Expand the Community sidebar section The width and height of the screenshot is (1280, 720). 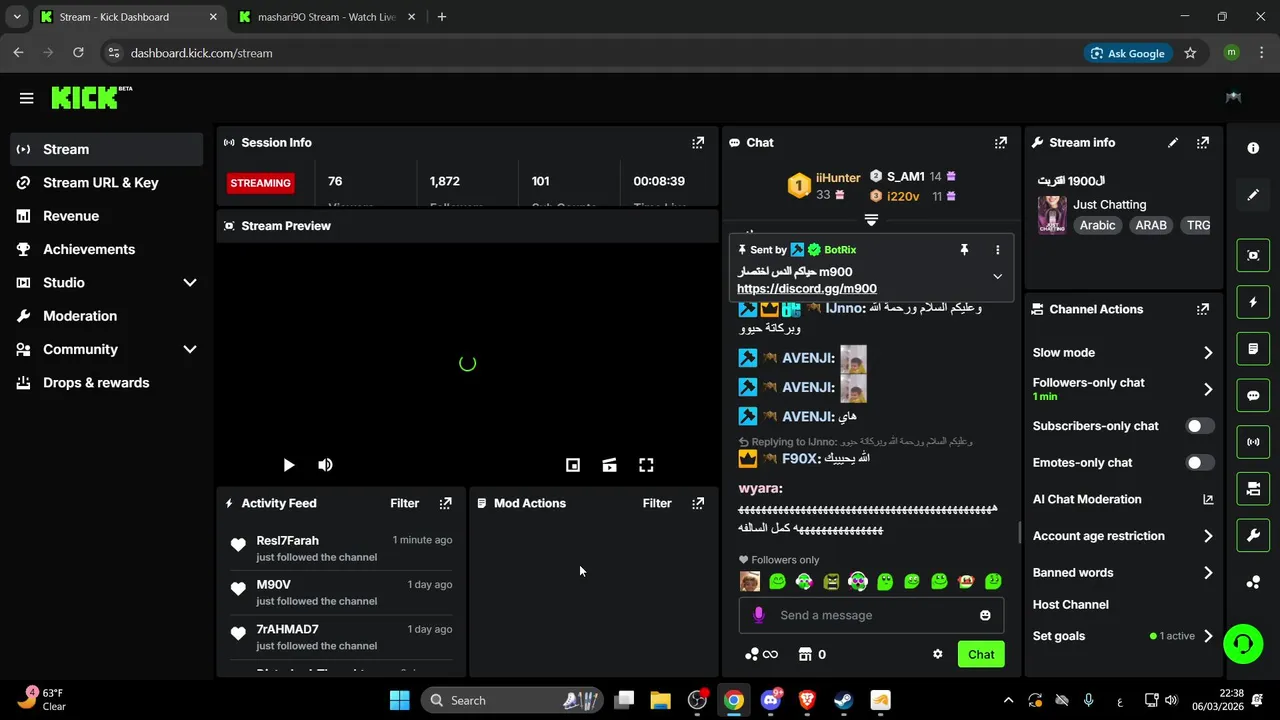(190, 349)
